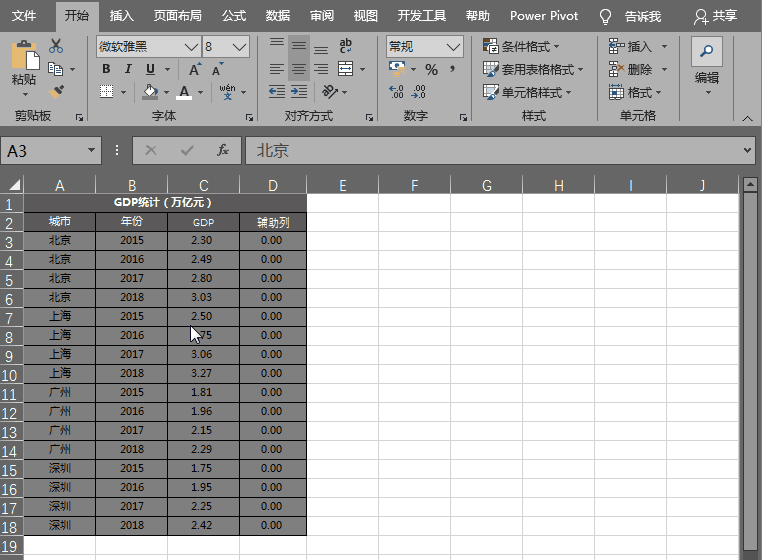
Task: Click the cell borders icon
Action: click(x=106, y=91)
